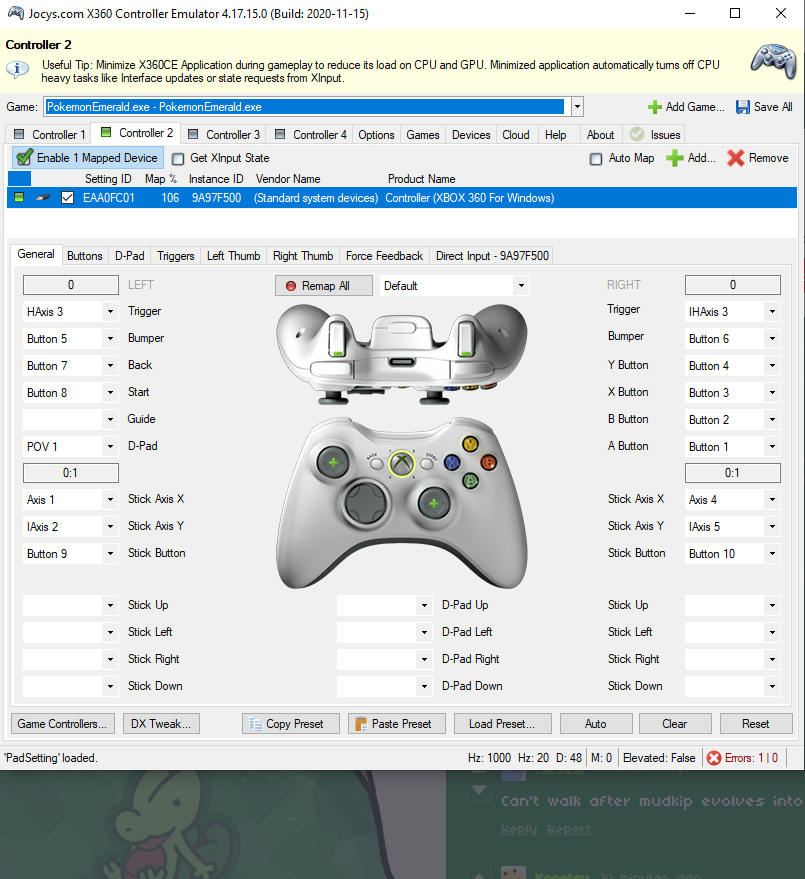Image resolution: width=805 pixels, height=879 pixels.
Task: Open the Cloud tab
Action: pos(516,135)
